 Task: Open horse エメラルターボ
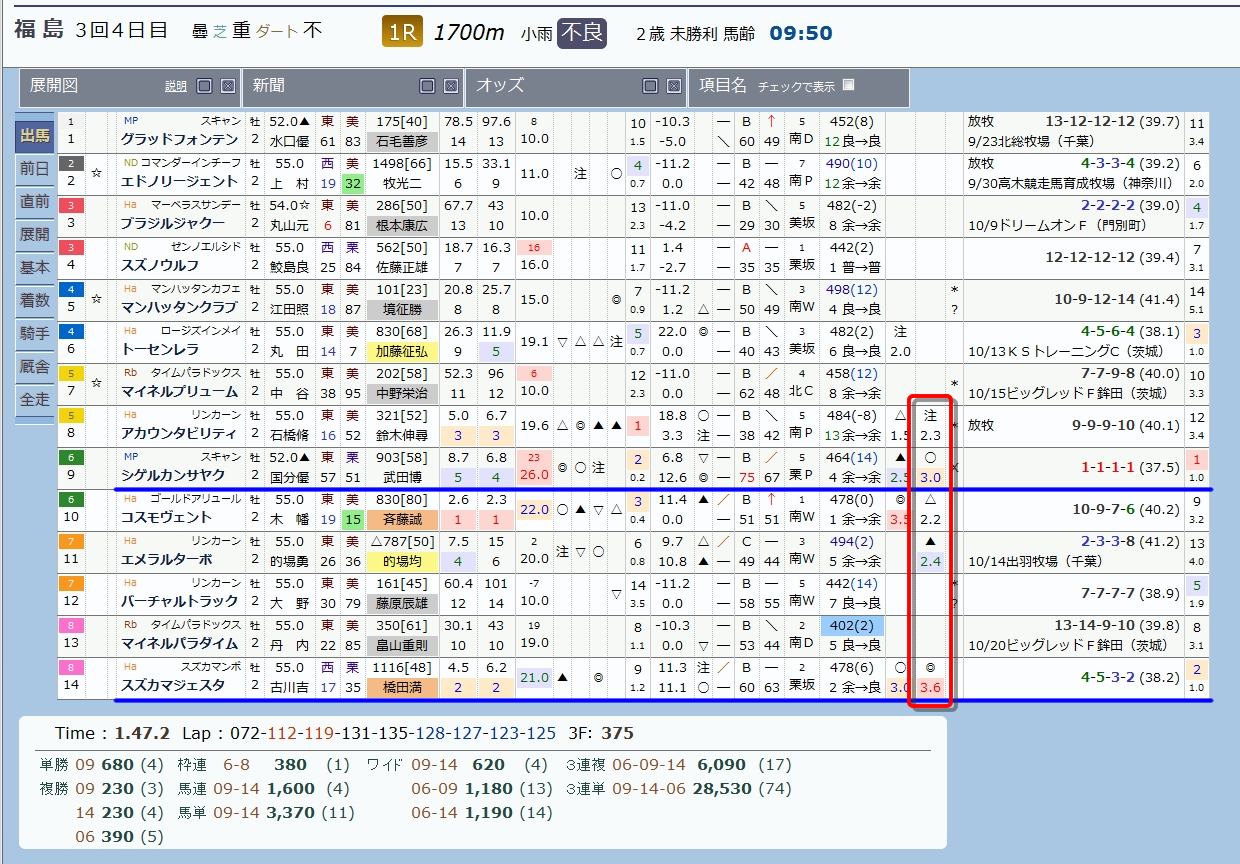(x=166, y=560)
